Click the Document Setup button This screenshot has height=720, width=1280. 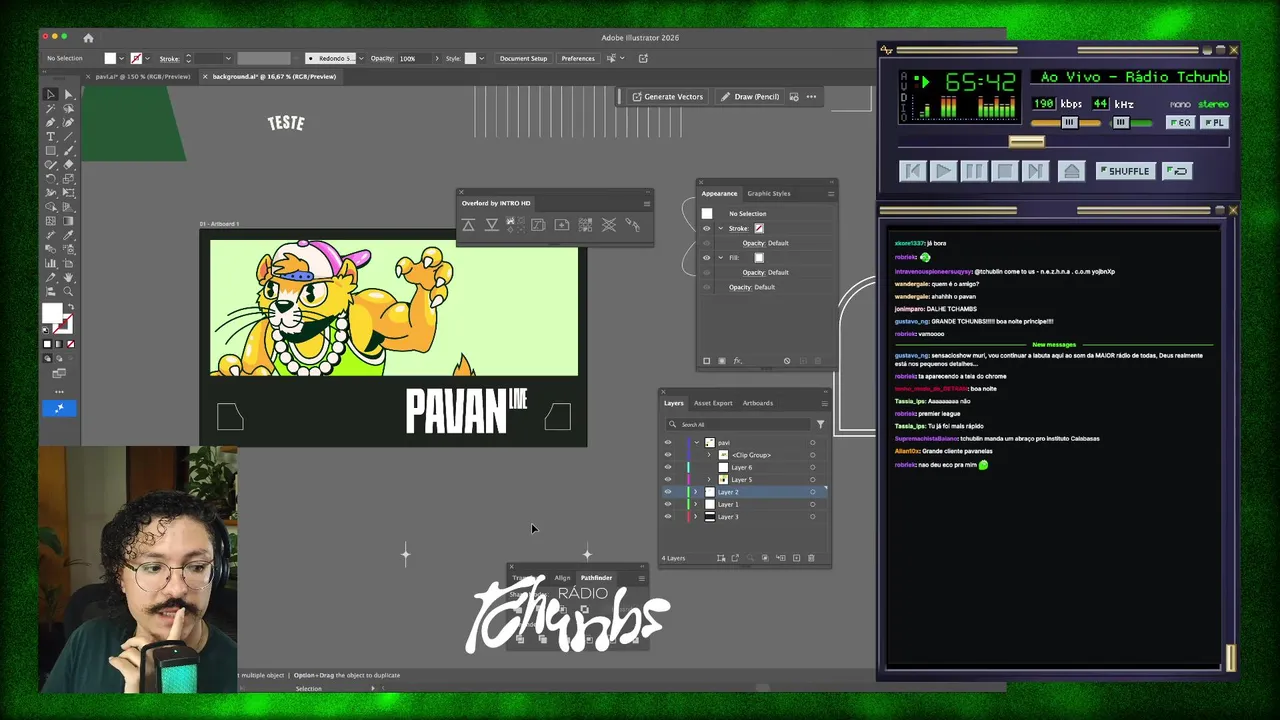(524, 58)
